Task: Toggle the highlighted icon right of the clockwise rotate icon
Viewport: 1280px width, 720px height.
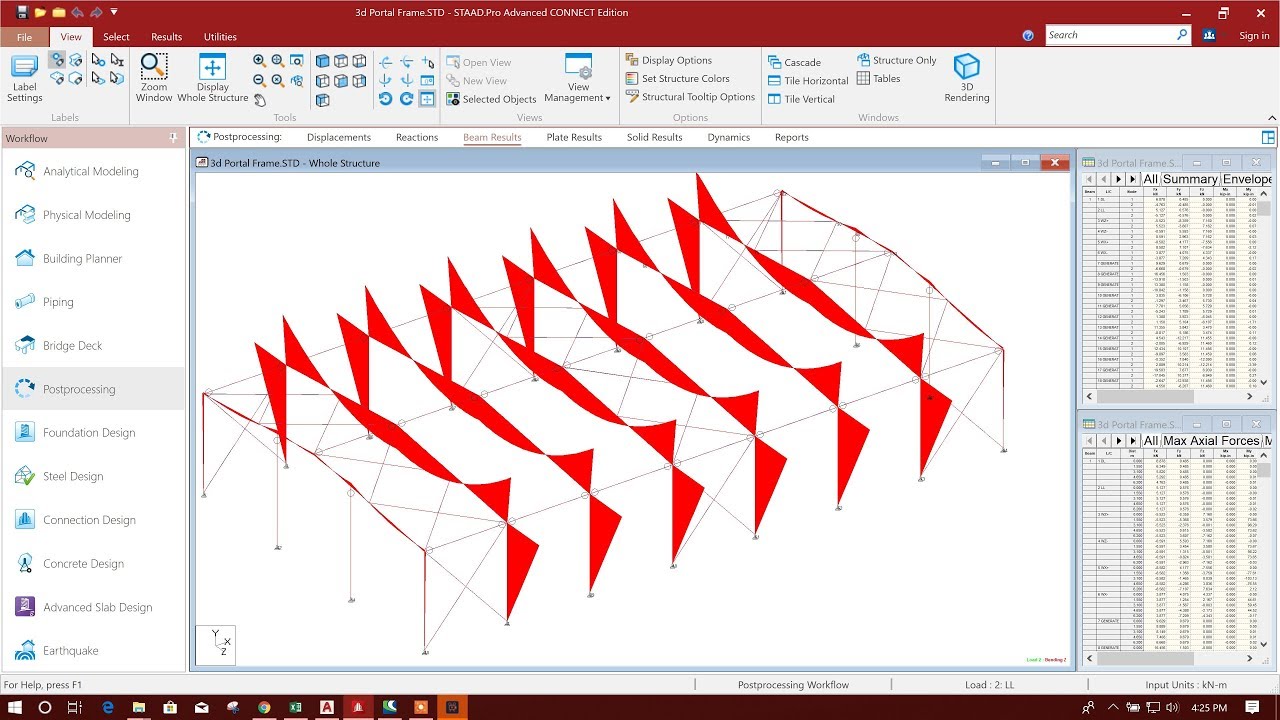Action: click(x=427, y=99)
